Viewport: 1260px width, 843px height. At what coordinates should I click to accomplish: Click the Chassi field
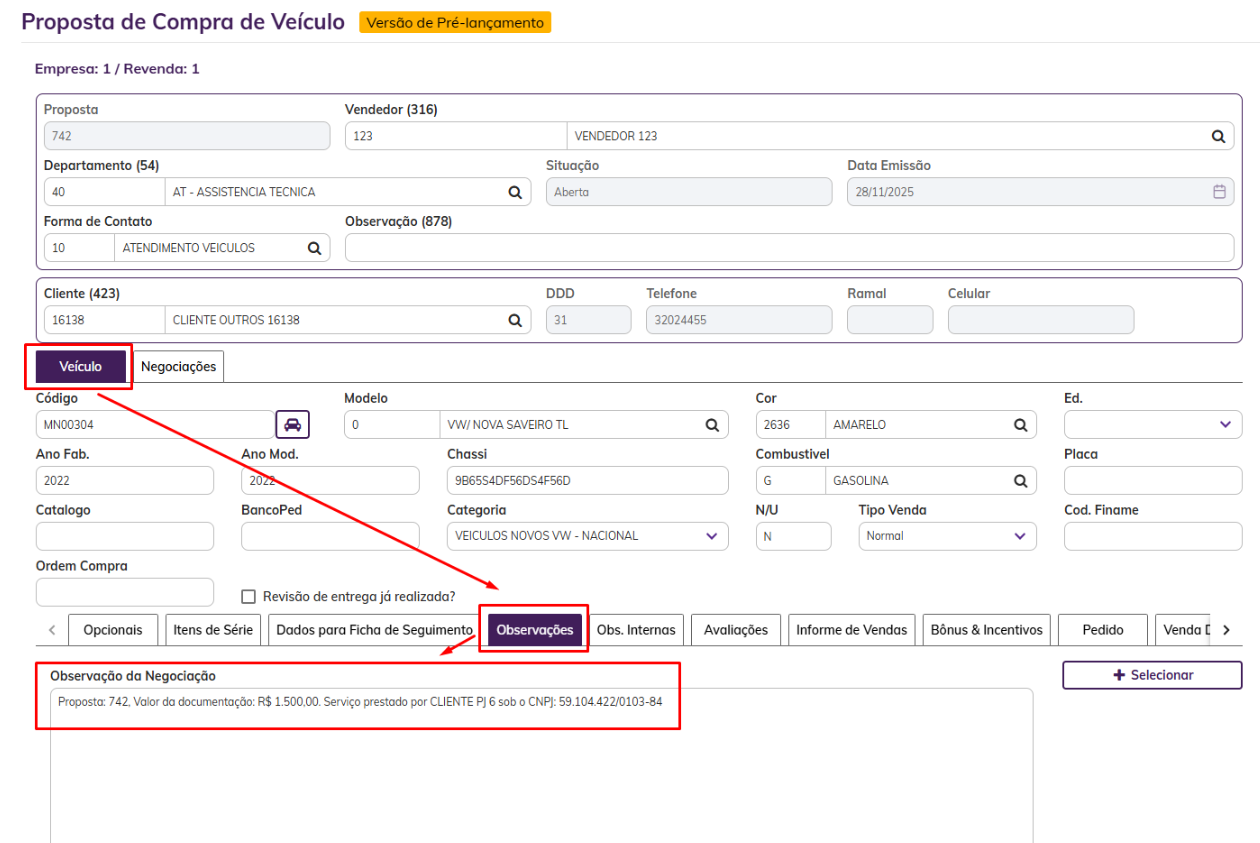point(588,481)
